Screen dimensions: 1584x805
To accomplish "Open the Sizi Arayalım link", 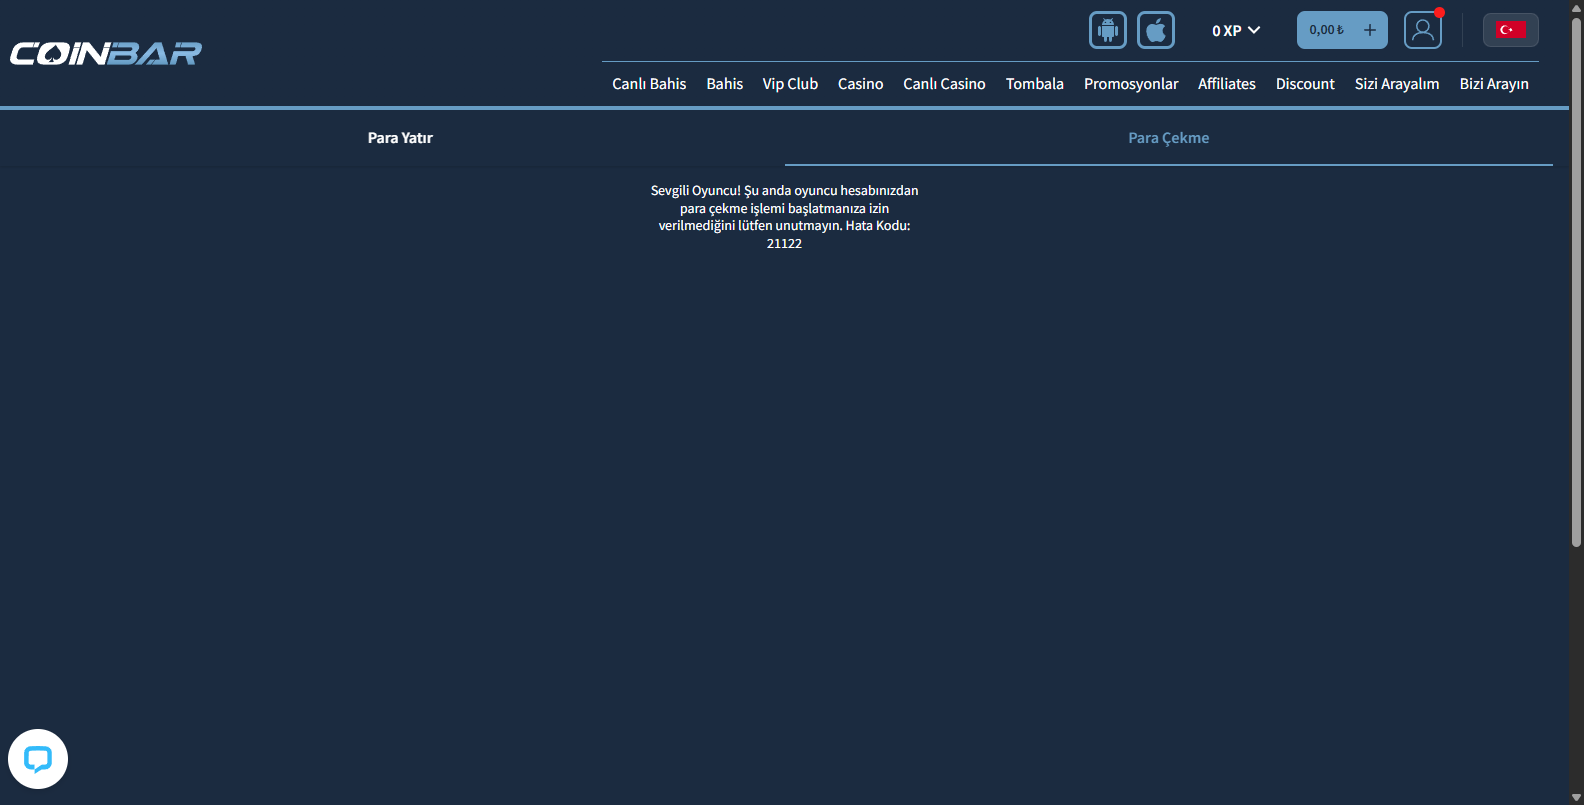I will point(1396,84).
